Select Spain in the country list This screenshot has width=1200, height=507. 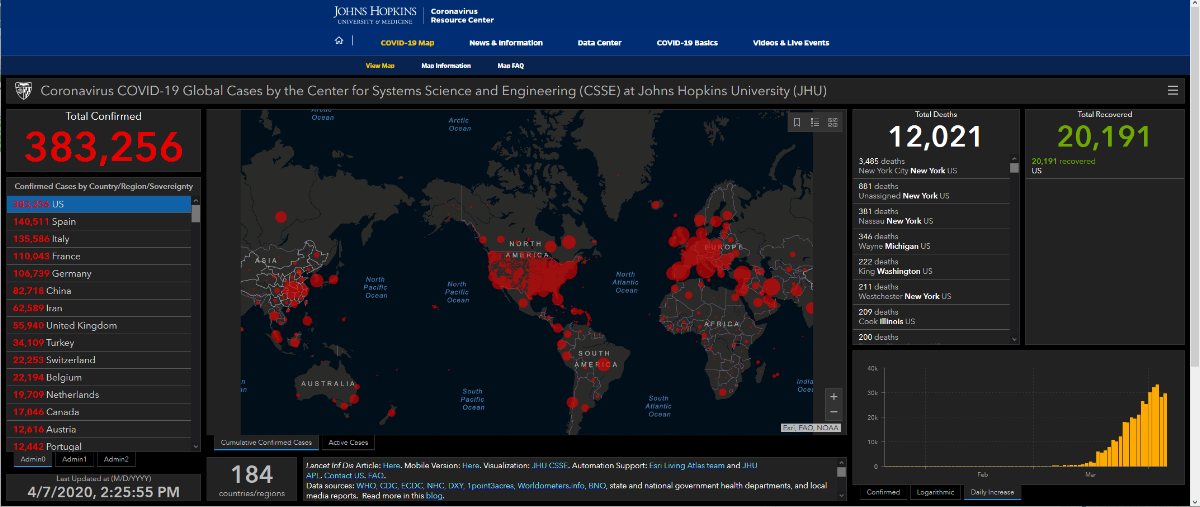pos(99,221)
